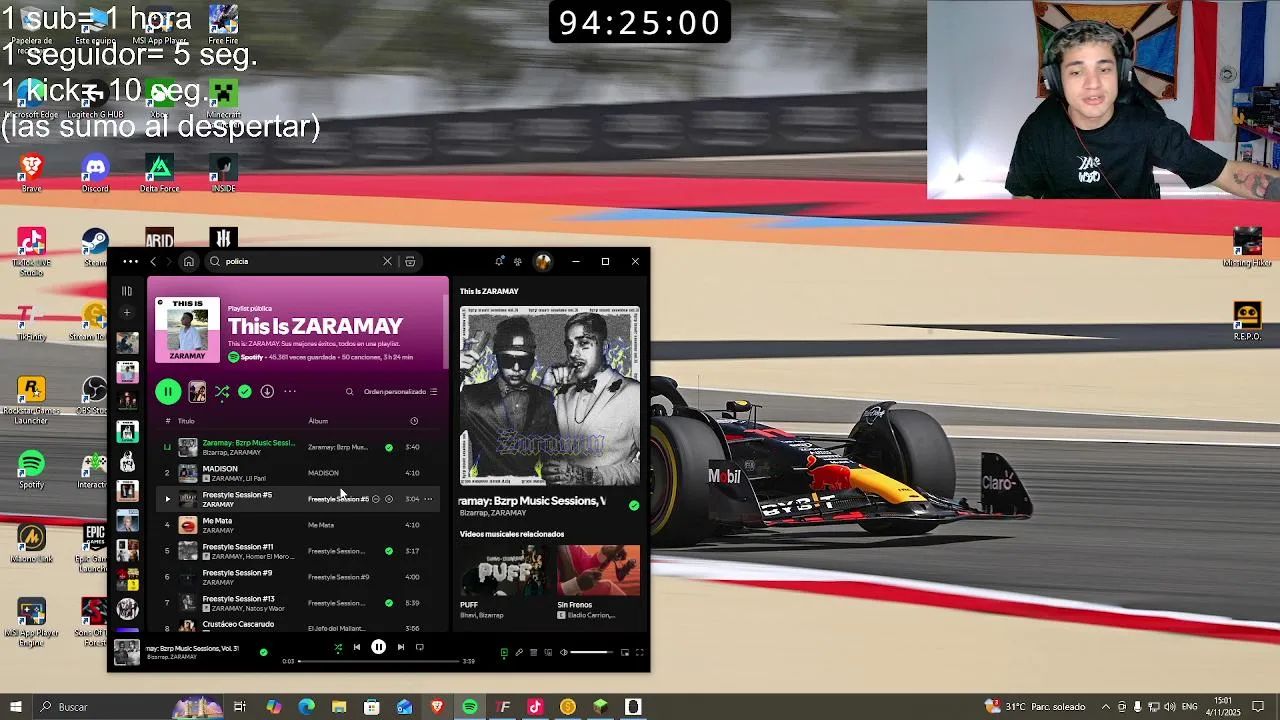1280x720 pixels.
Task: Hide Freestyle Session #5 using the minus circle icon
Action: pyautogui.click(x=376, y=499)
